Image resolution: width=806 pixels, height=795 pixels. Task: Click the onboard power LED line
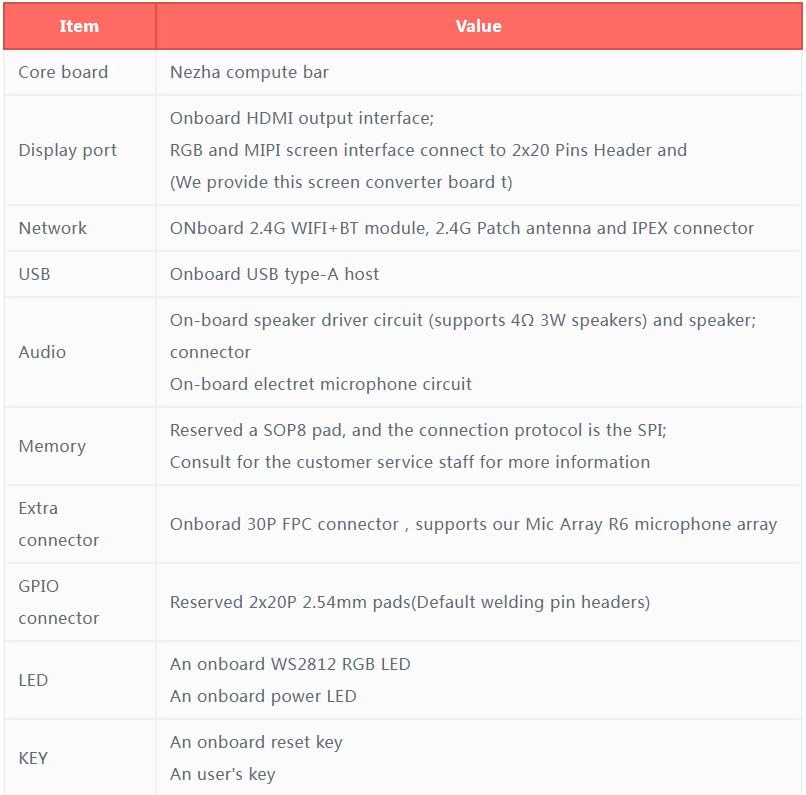[x=263, y=696]
